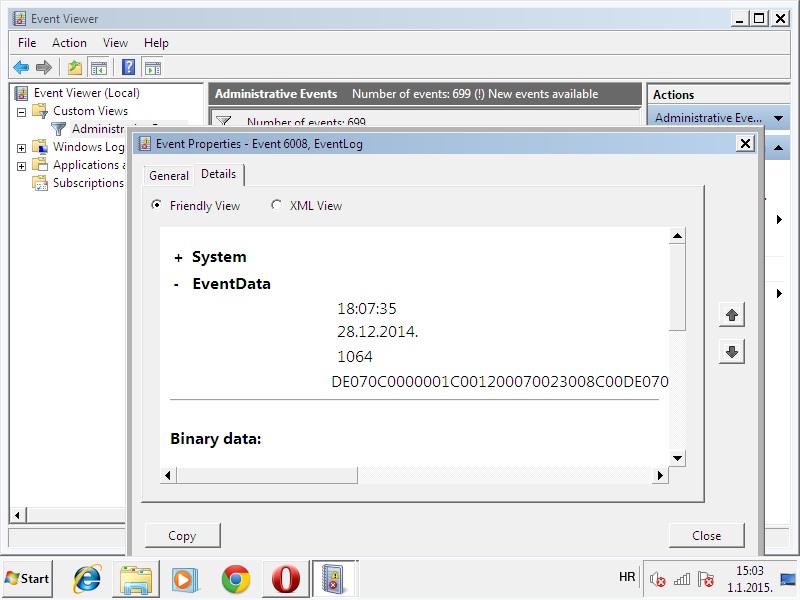Click the tree pane scroll-left arrow
This screenshot has height=600, width=800.
[17, 515]
